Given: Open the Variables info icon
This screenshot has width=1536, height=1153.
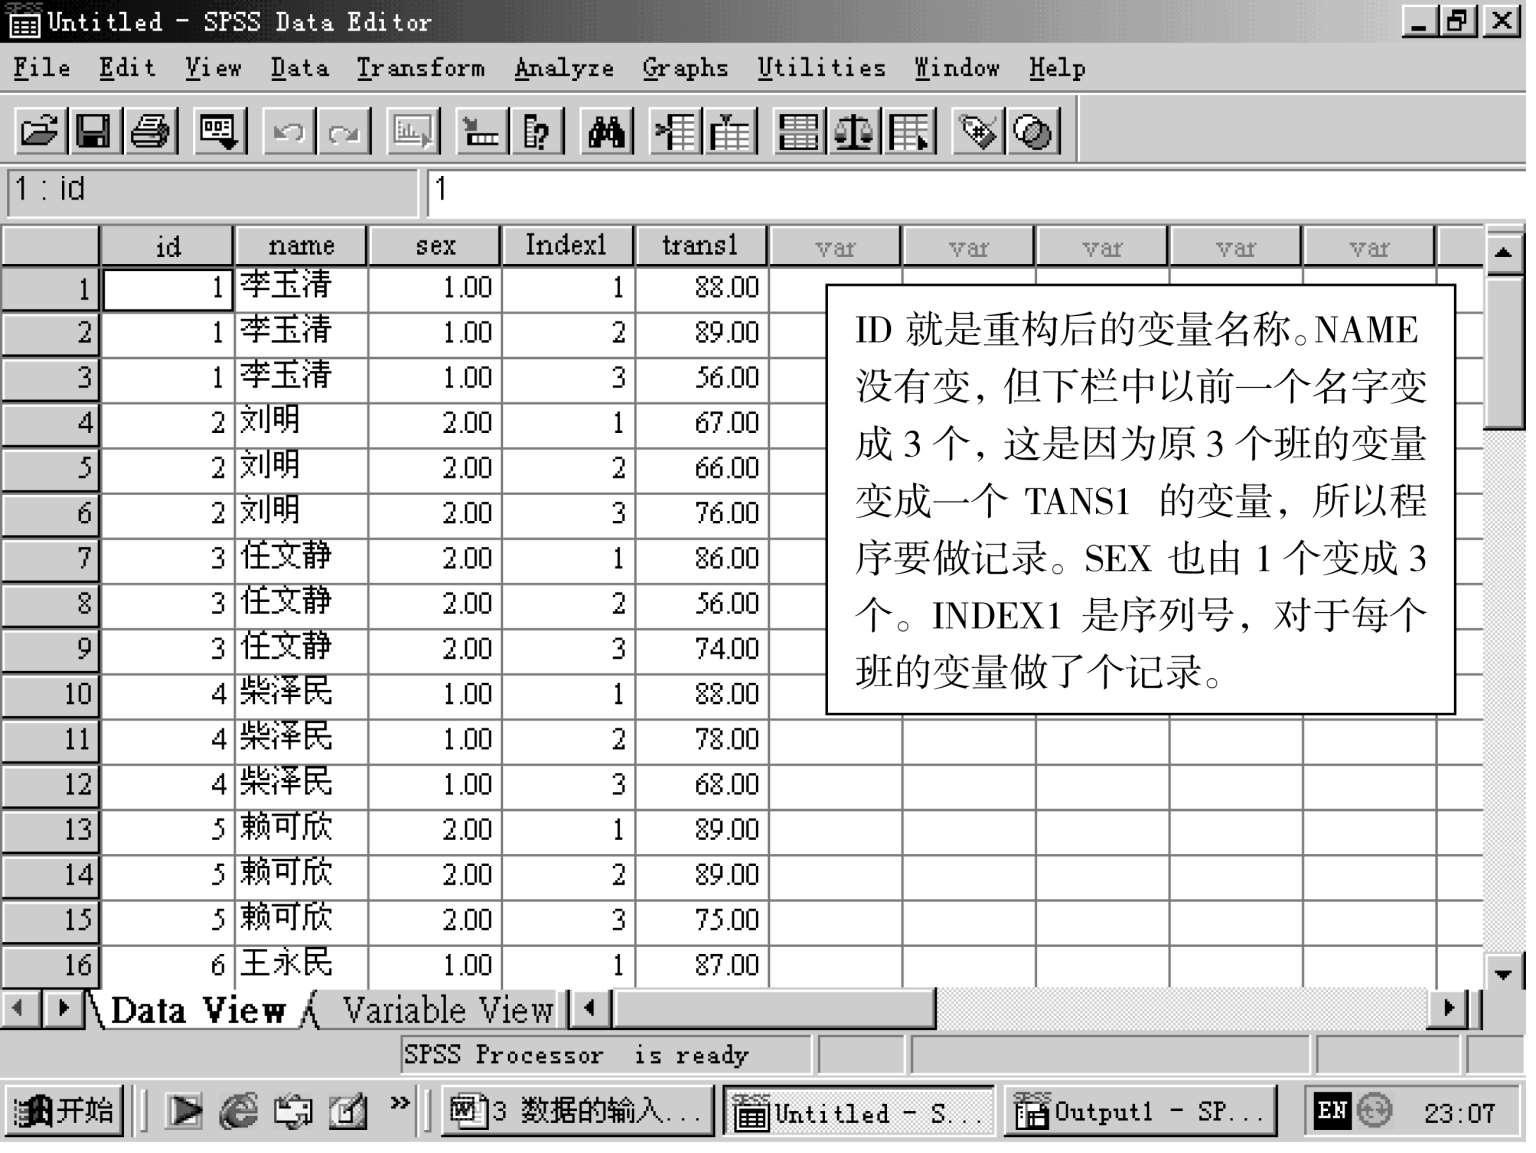Looking at the screenshot, I should coord(537,131).
